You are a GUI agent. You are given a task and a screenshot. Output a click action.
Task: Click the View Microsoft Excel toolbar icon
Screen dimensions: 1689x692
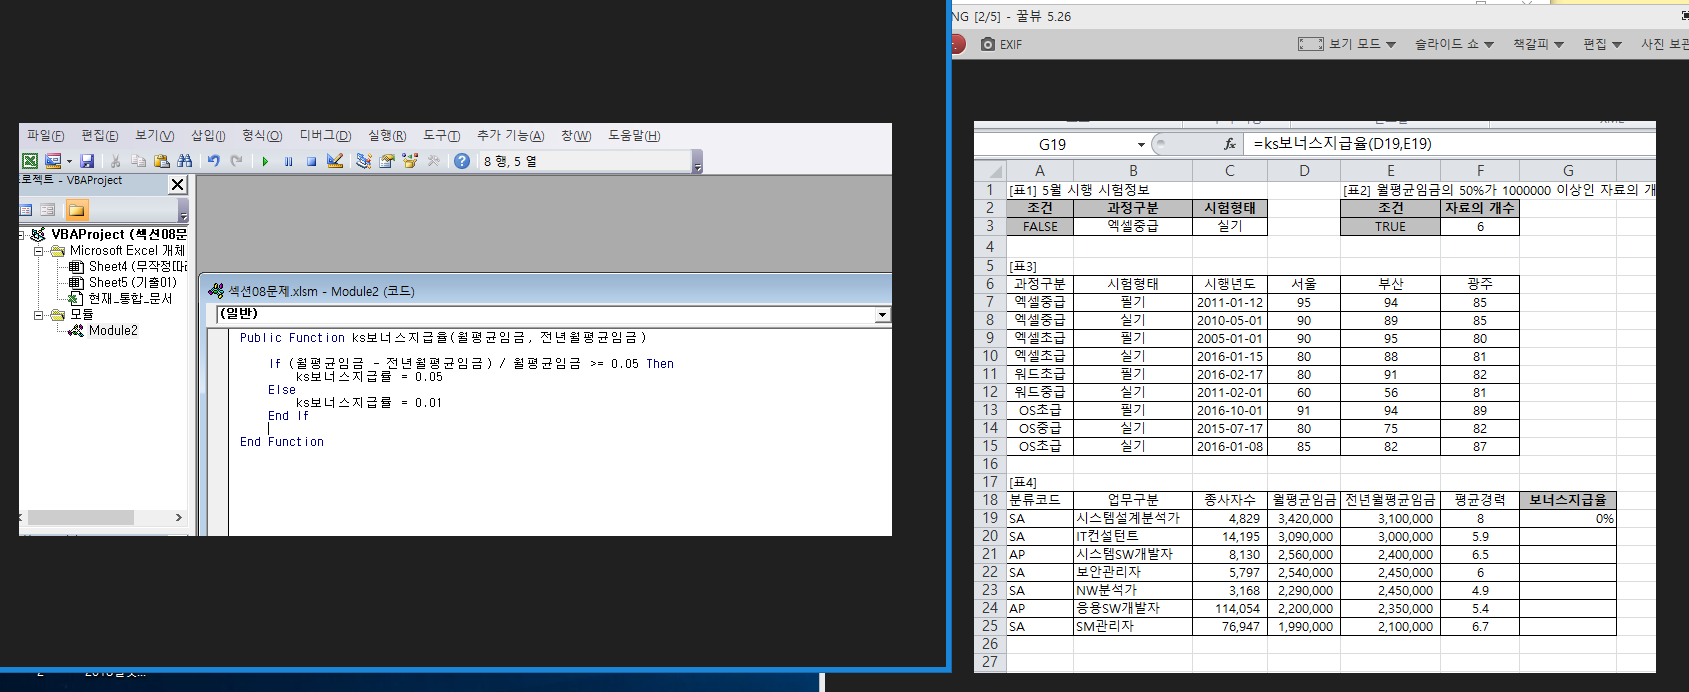pyautogui.click(x=30, y=161)
